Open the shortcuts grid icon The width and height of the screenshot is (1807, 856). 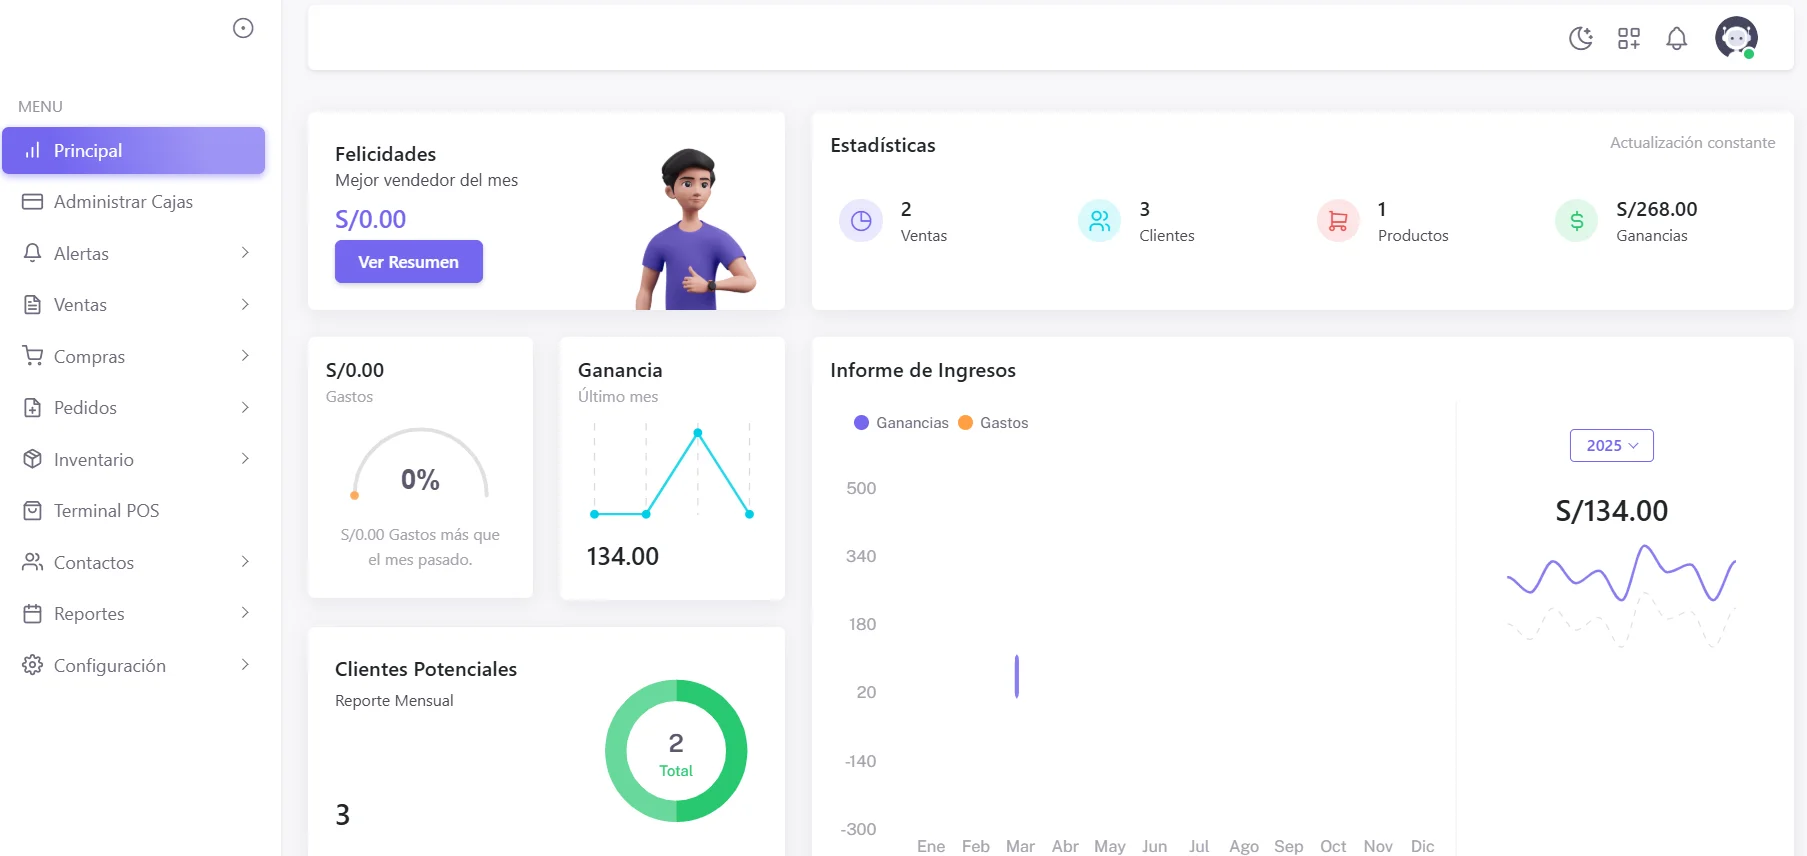click(x=1629, y=38)
